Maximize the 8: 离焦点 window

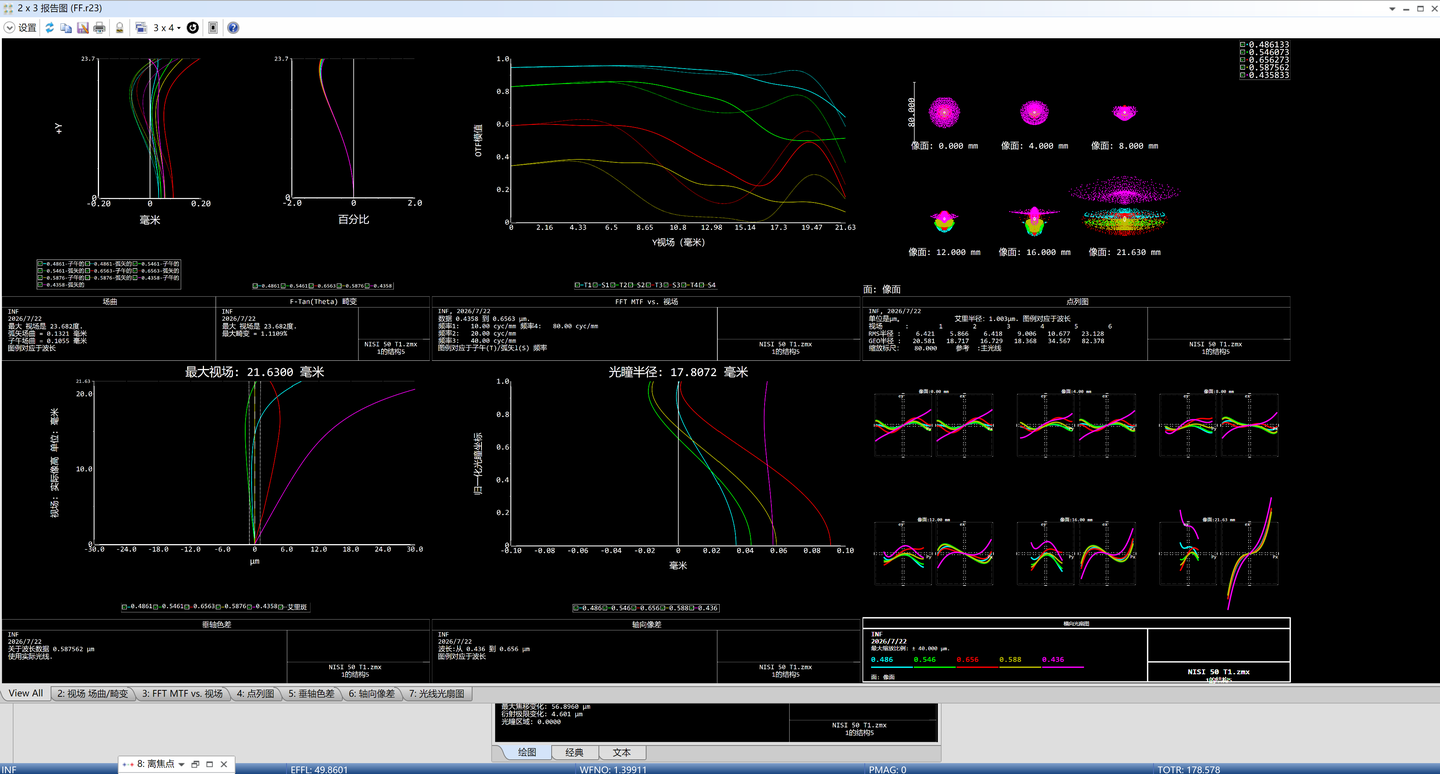[x=209, y=765]
